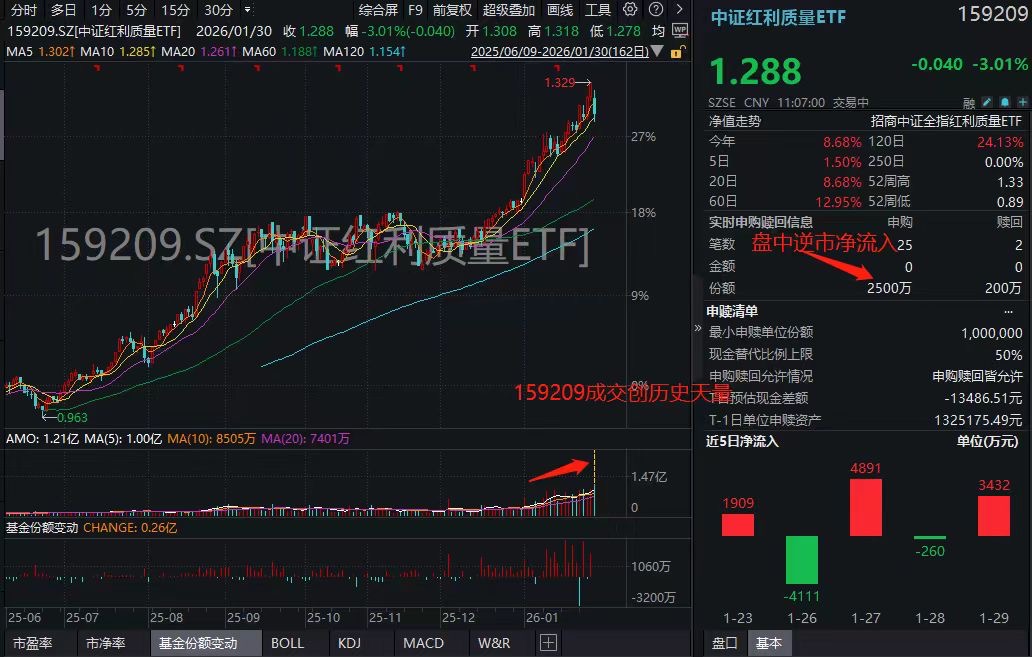The image size is (1032, 657).
Task: Add an indicator via plus icon after W&R
Action: [x=546, y=643]
